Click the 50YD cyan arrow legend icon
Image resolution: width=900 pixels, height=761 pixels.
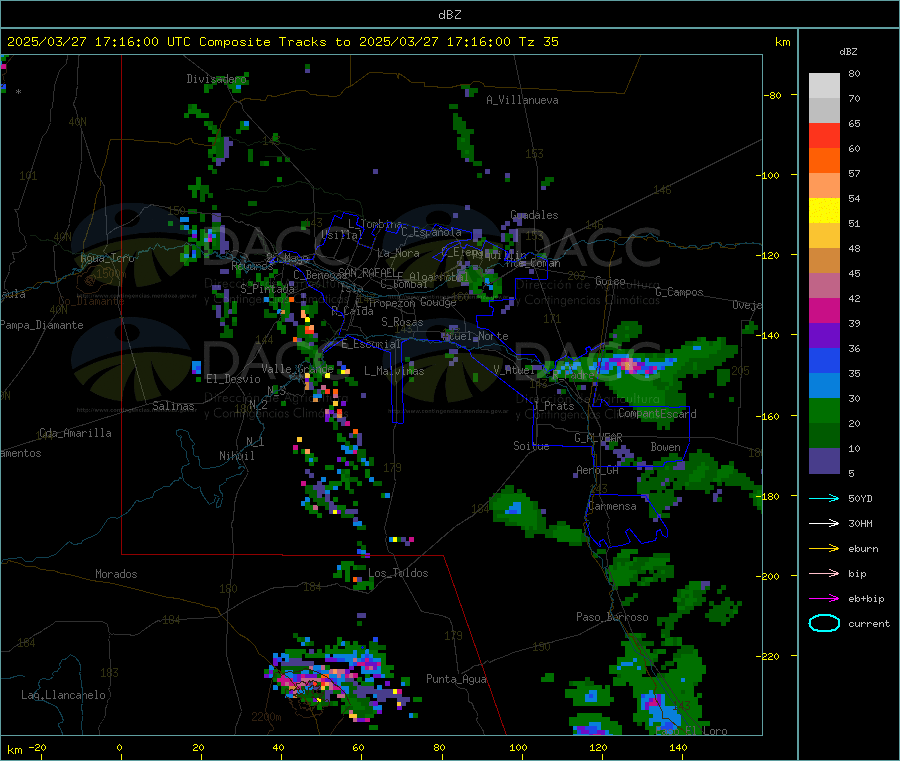824,498
